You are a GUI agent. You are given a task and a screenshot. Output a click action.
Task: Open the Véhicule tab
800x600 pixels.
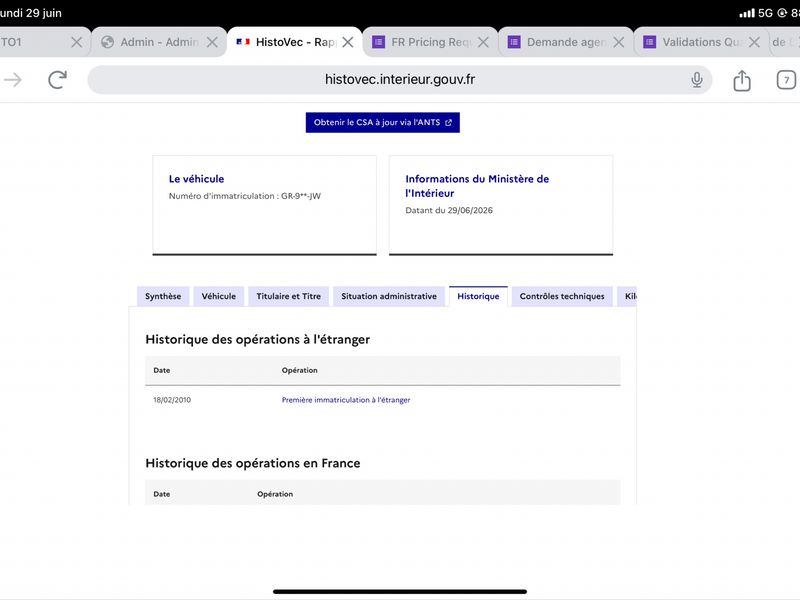[218, 296]
